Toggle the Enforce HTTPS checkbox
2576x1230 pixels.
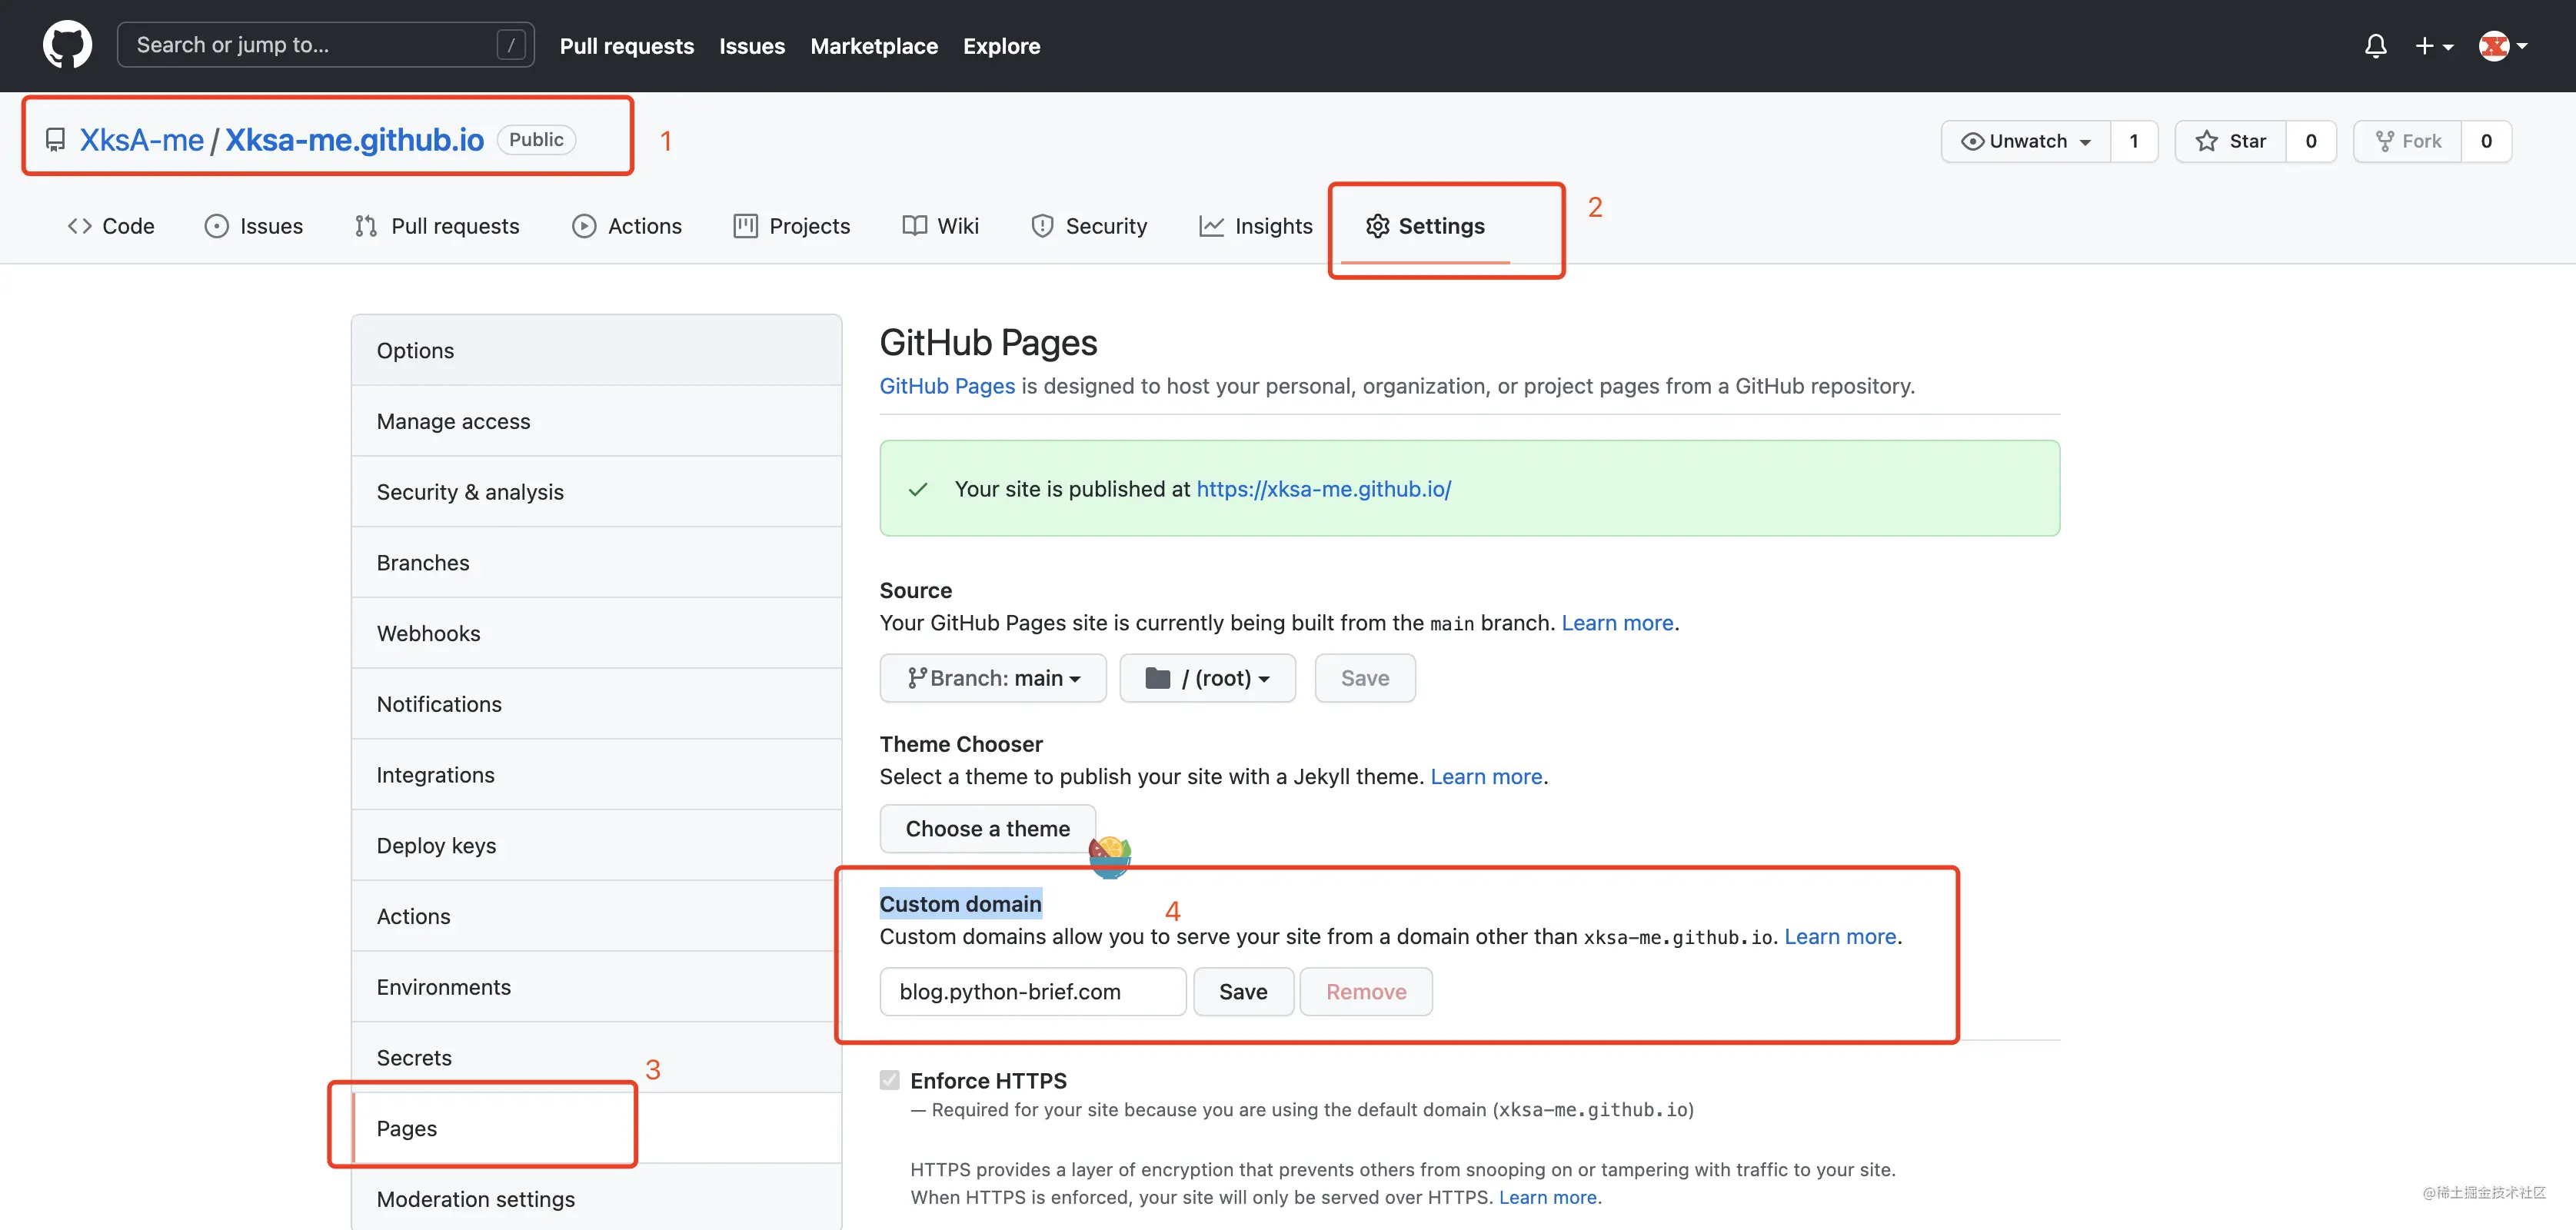tap(889, 1080)
